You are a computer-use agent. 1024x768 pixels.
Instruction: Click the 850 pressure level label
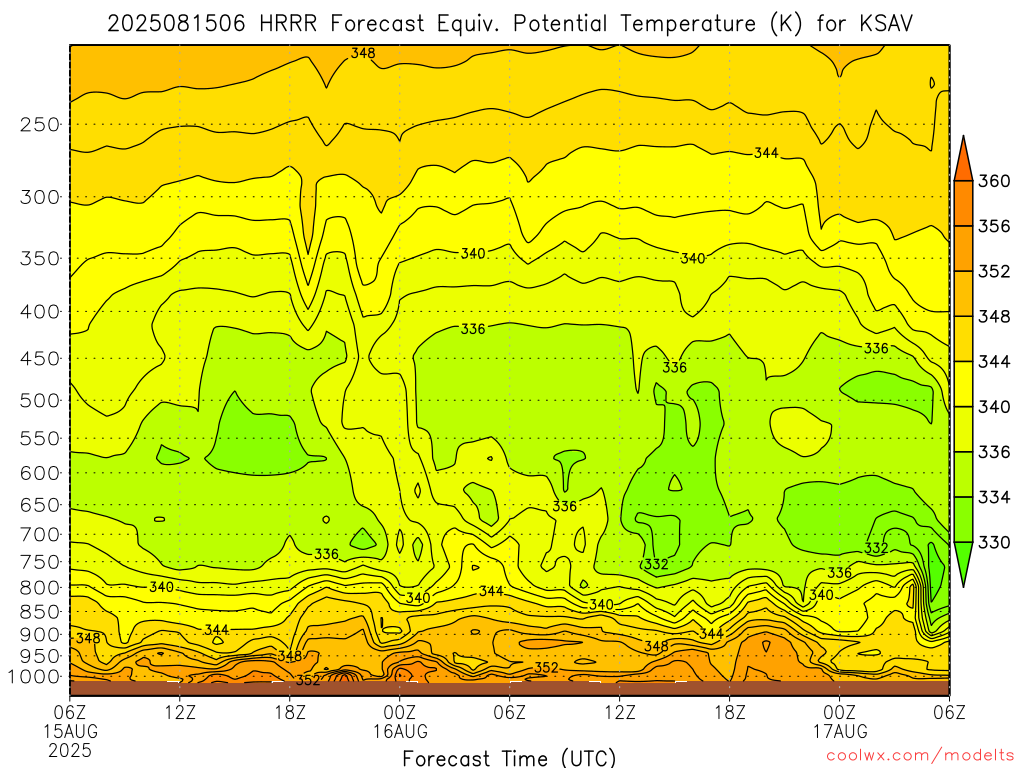40,611
